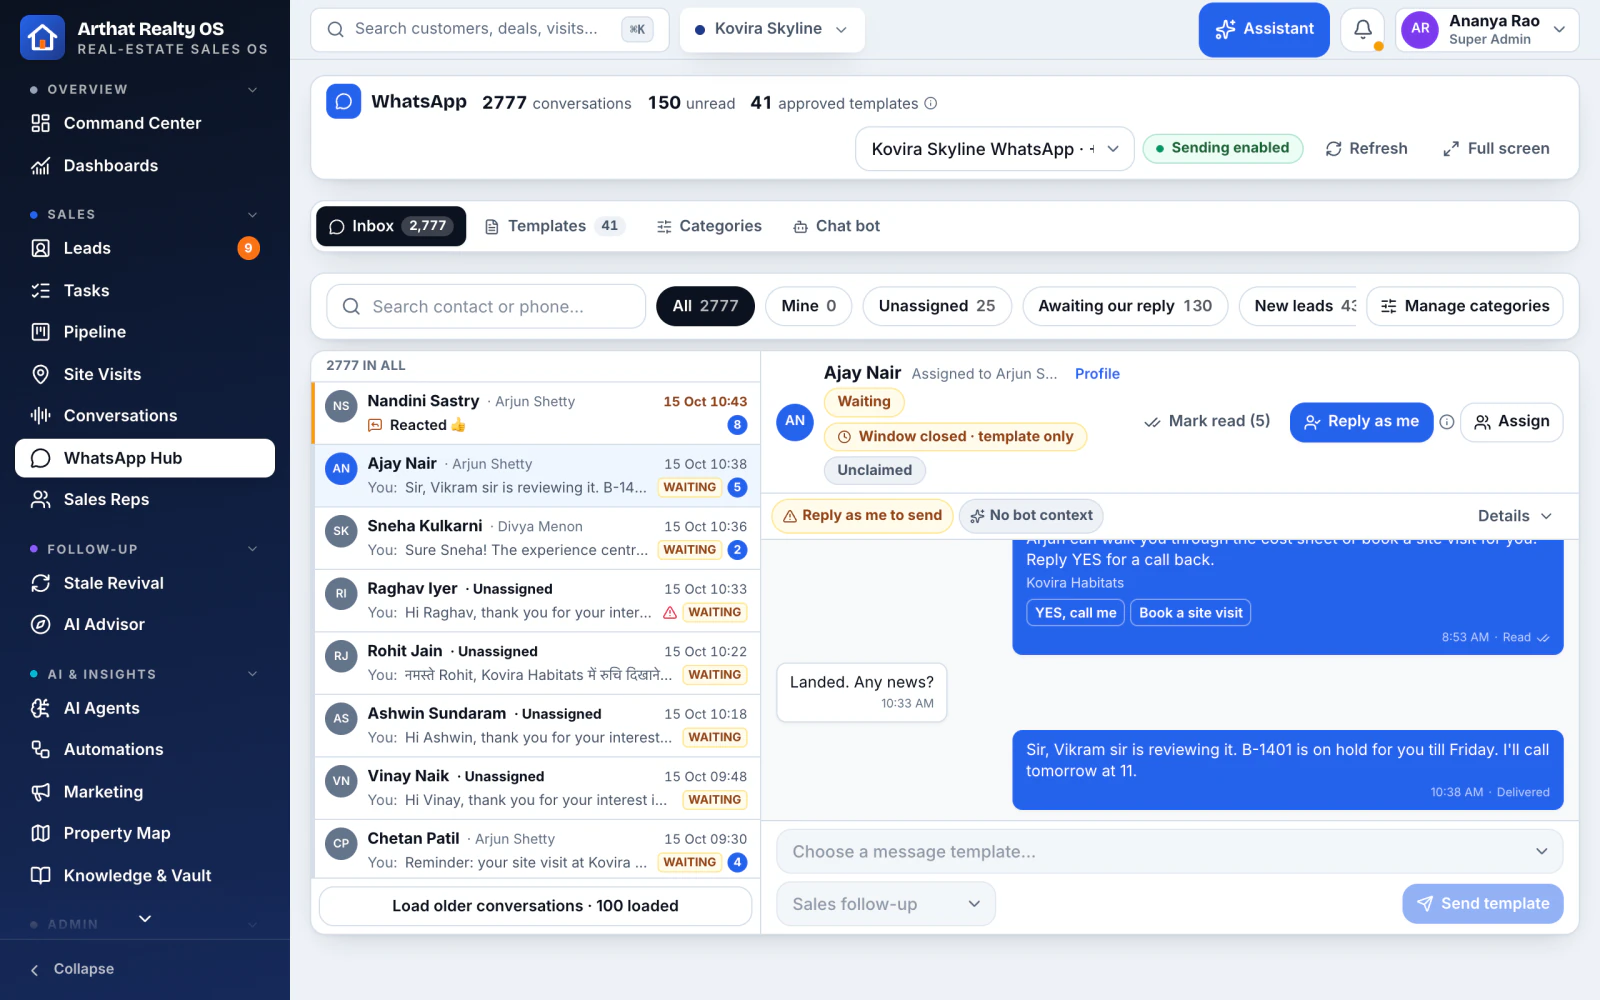
Task: Open Nandini Sastry conversation
Action: 537,413
